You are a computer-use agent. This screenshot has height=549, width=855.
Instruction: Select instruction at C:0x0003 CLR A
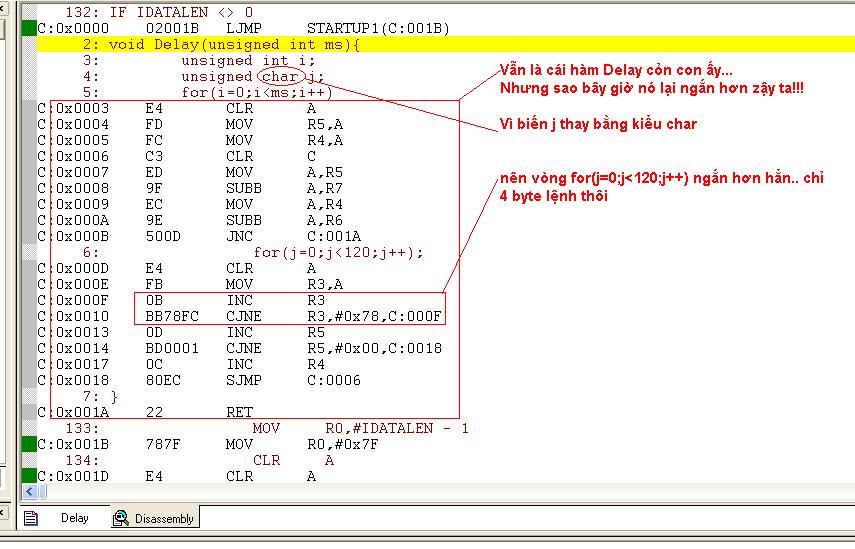coord(177,108)
